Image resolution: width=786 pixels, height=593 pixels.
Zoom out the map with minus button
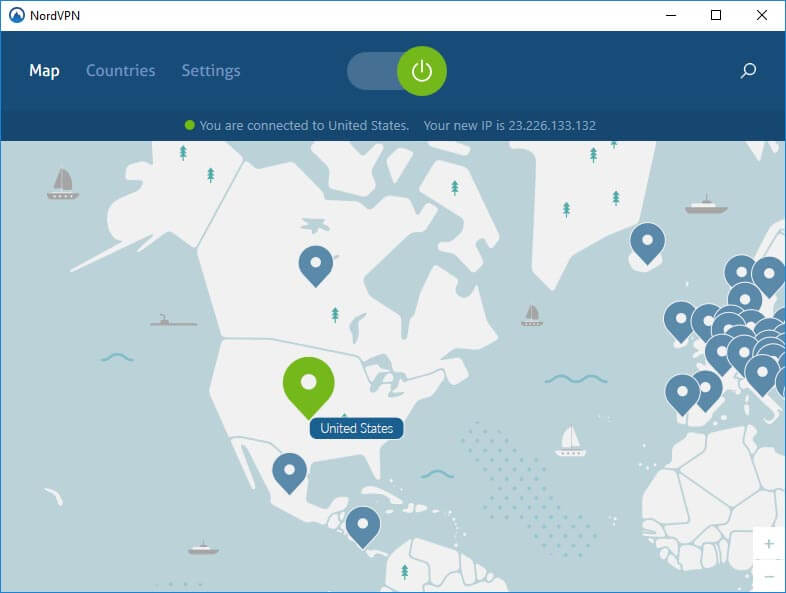pyautogui.click(x=769, y=576)
